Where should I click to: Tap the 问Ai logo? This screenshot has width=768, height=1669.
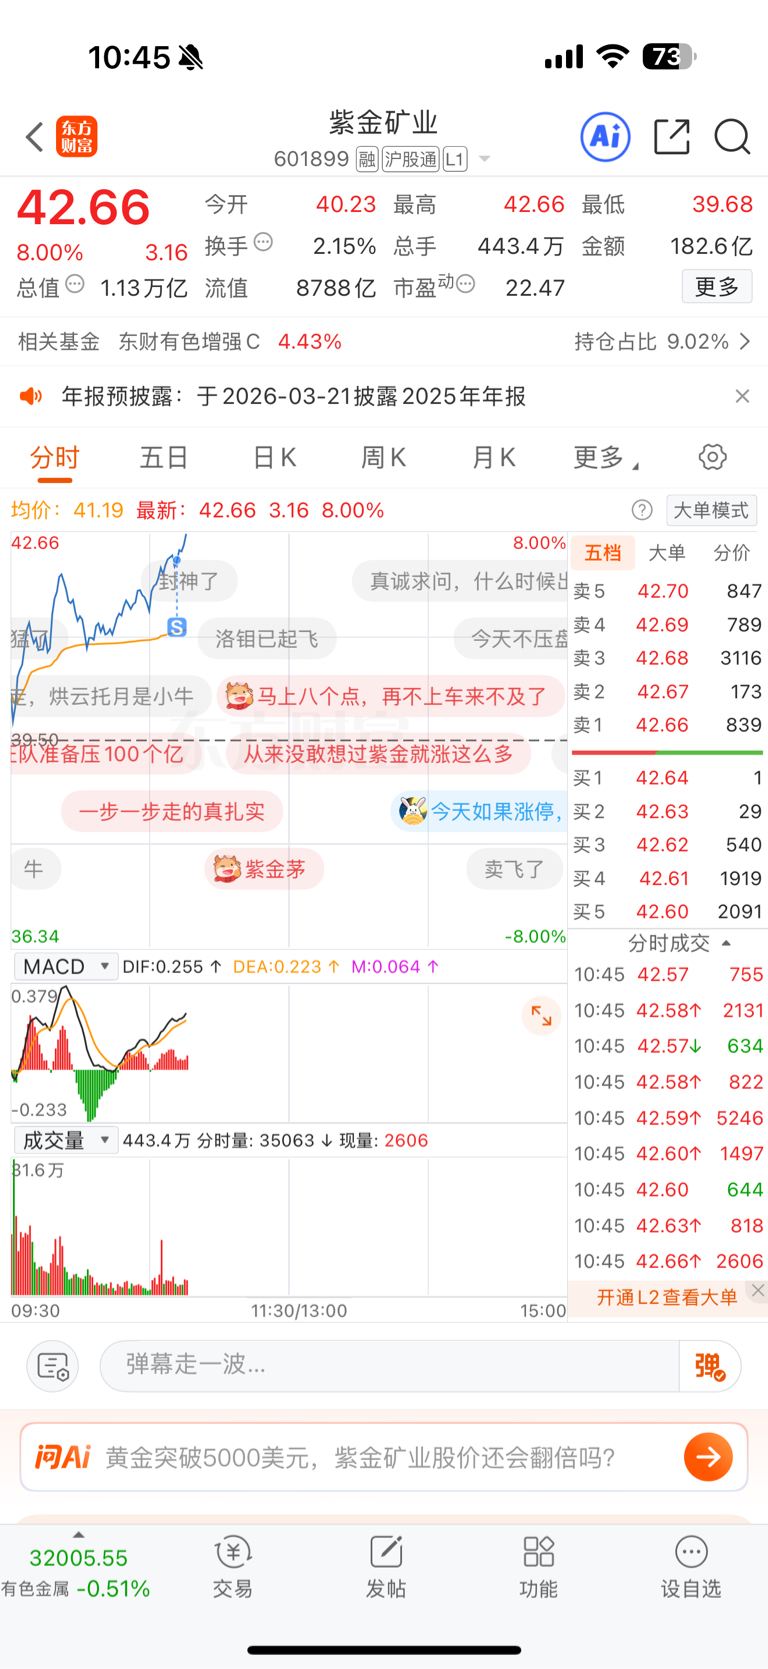point(63,1457)
